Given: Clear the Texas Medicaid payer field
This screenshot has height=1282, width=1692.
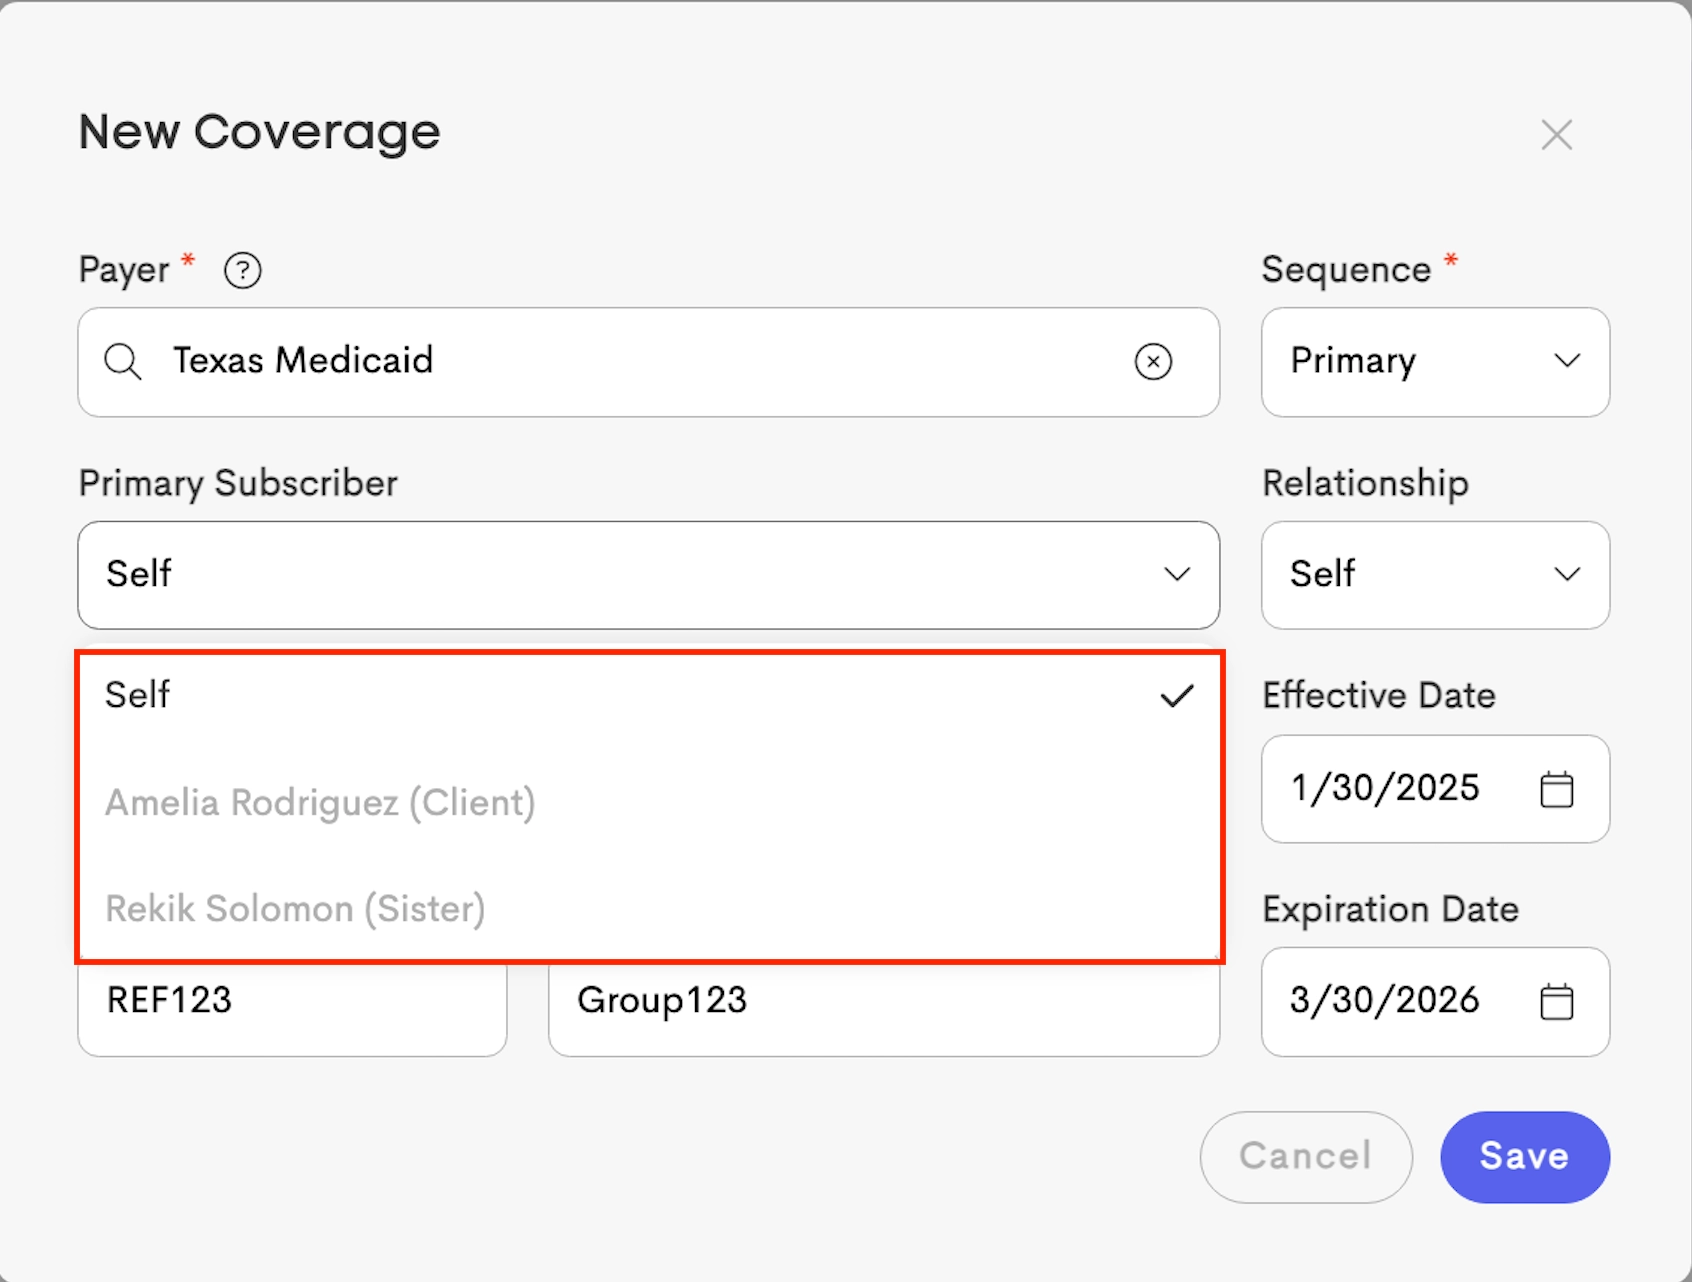Looking at the screenshot, I should (1153, 361).
